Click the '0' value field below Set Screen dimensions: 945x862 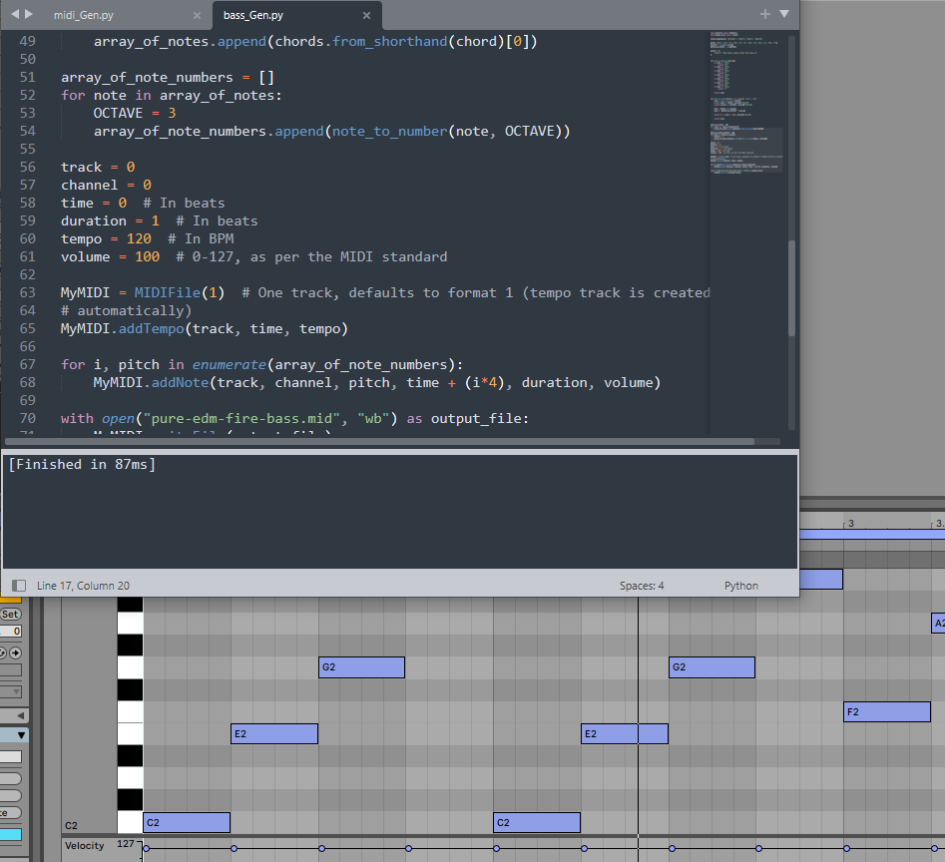[11, 631]
